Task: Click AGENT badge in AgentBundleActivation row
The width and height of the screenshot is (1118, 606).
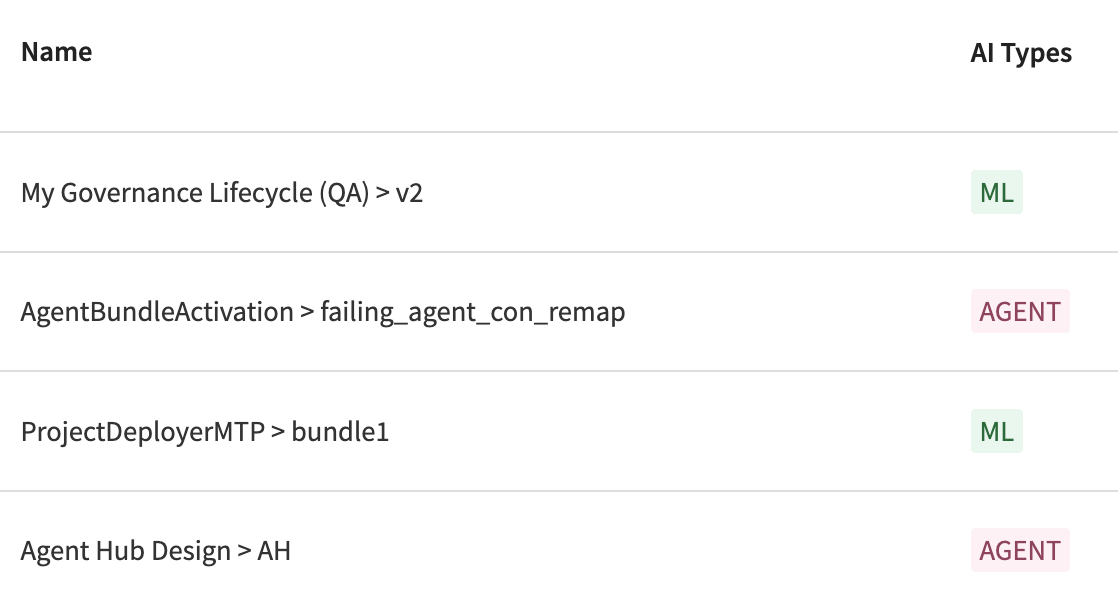Action: [x=1020, y=312]
